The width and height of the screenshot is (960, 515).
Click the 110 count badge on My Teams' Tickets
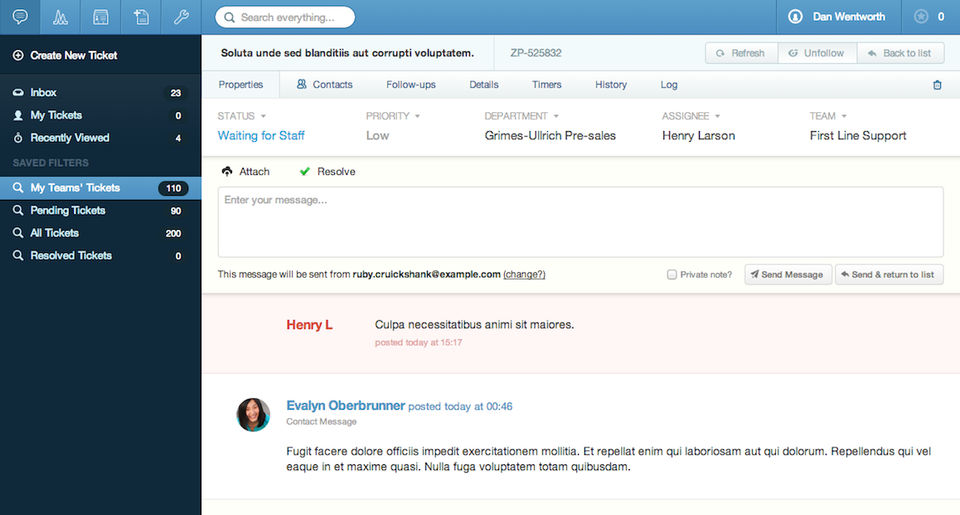173,188
